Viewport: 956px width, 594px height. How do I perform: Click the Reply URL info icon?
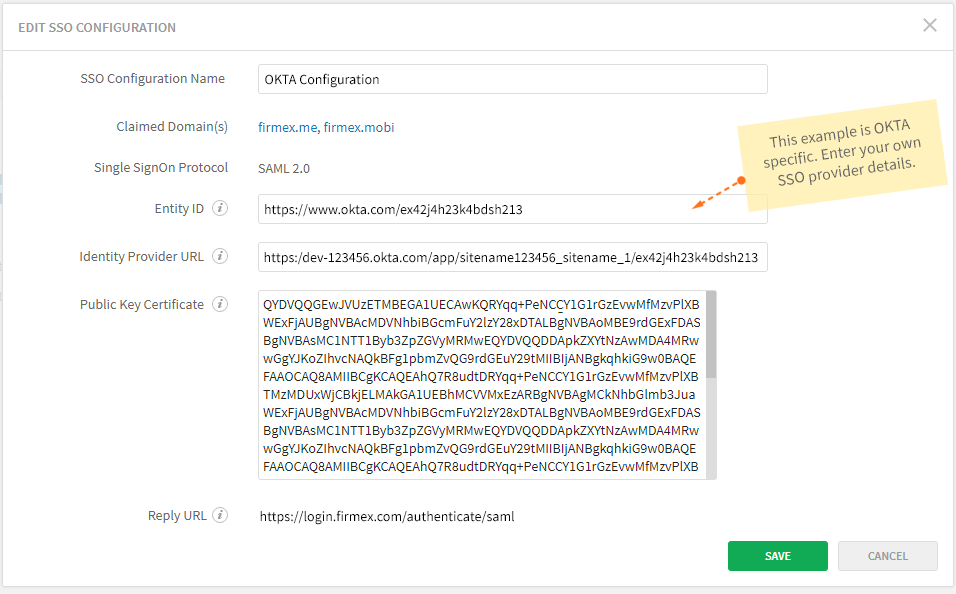220,515
